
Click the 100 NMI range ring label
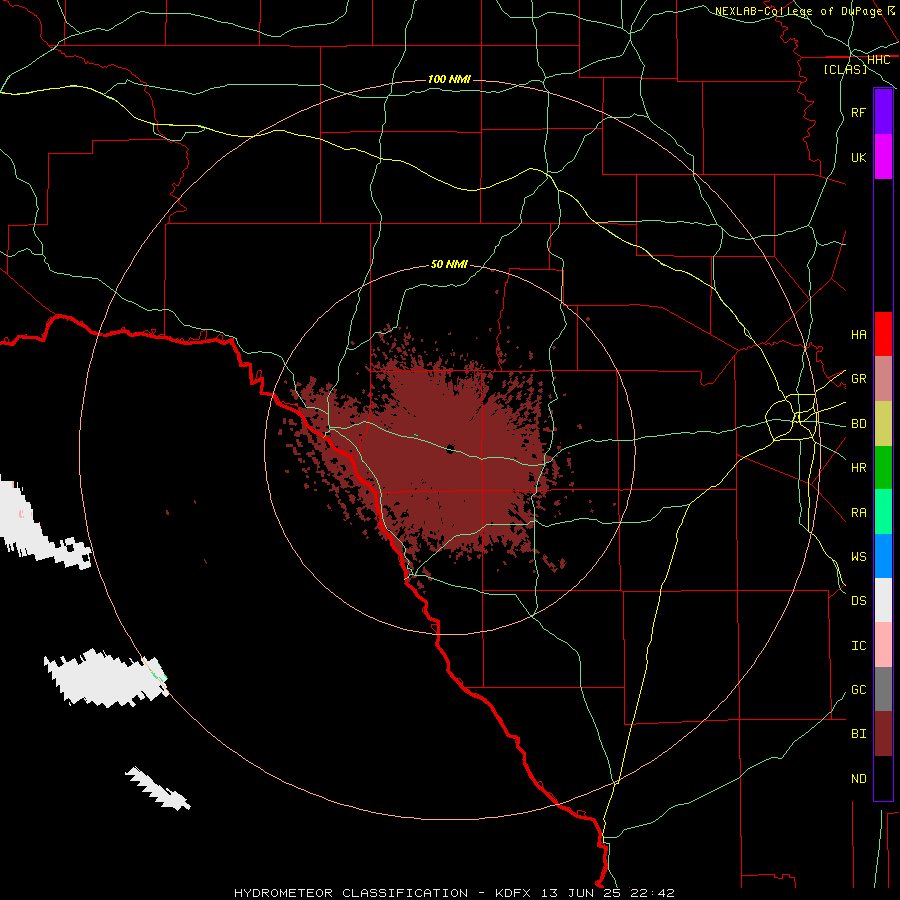click(x=449, y=79)
